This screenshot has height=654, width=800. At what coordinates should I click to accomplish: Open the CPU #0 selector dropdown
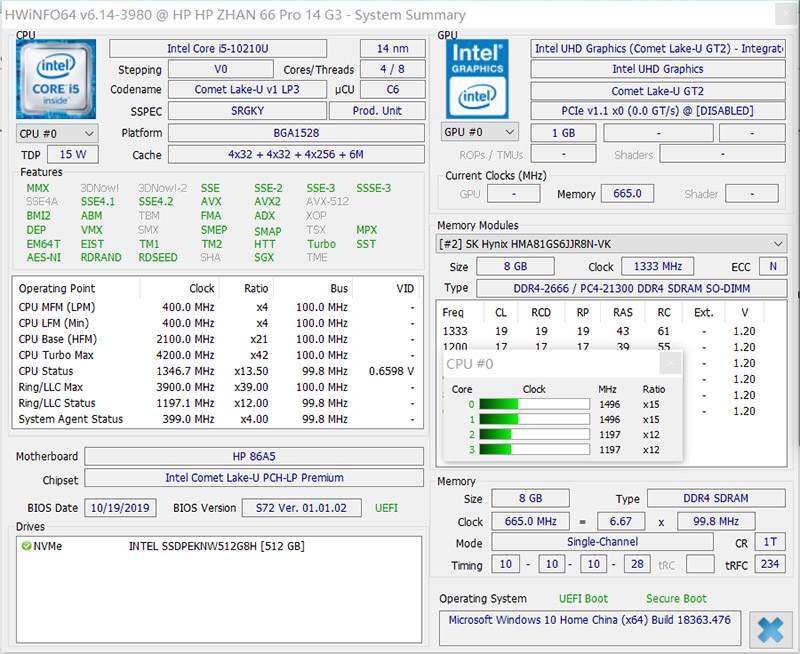click(x=57, y=134)
